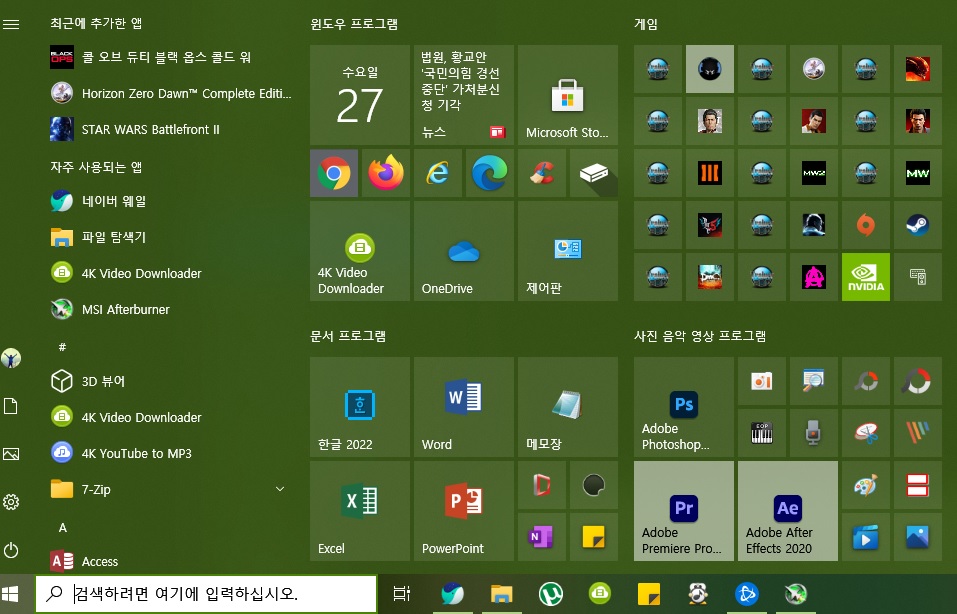Launch the CCleaner tile
Screen dimensions: 957x614
click(x=541, y=173)
